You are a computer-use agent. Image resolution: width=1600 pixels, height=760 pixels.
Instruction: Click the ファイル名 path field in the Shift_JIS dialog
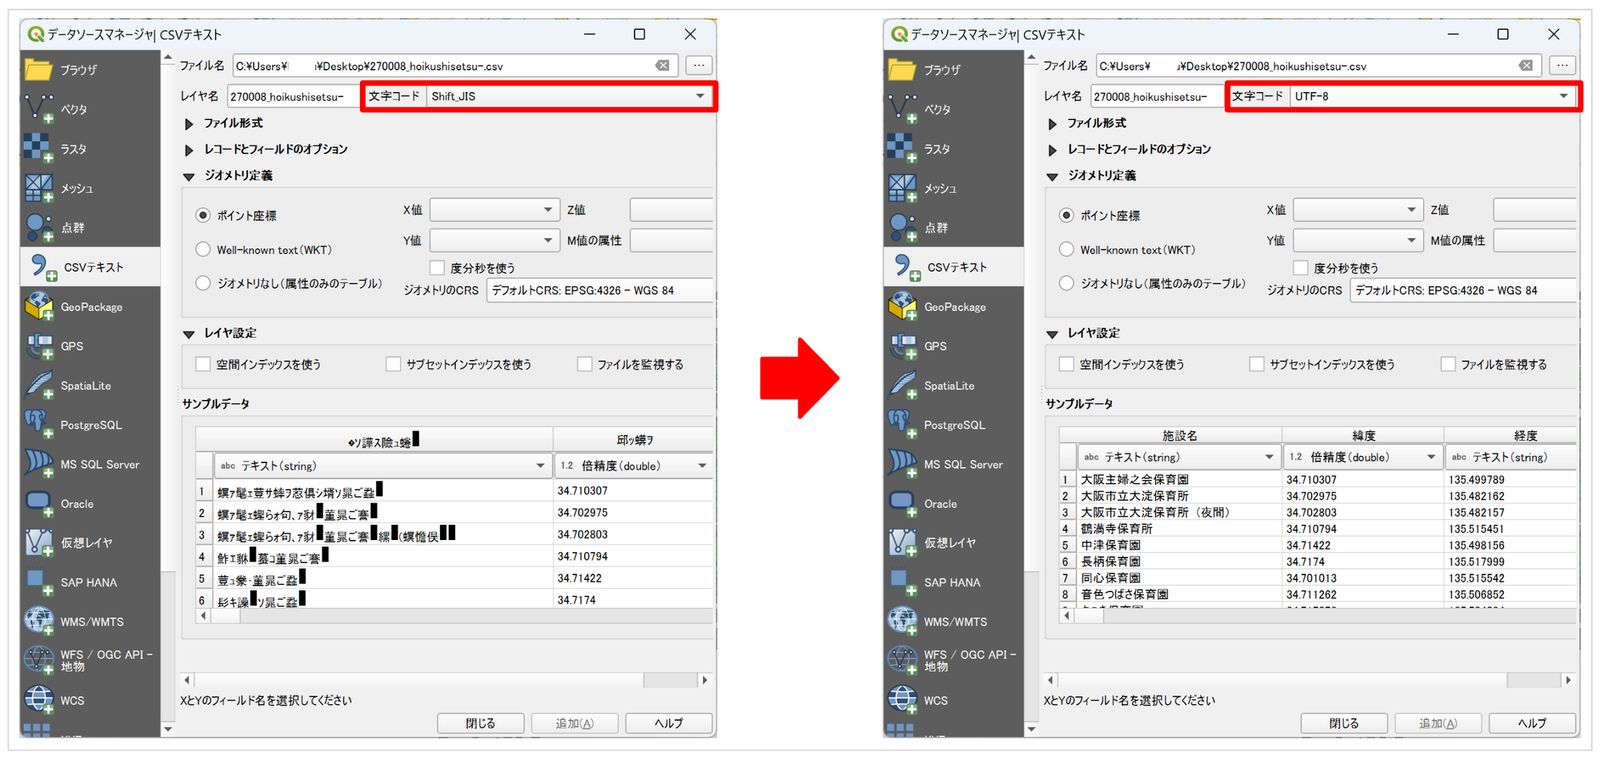click(x=455, y=66)
